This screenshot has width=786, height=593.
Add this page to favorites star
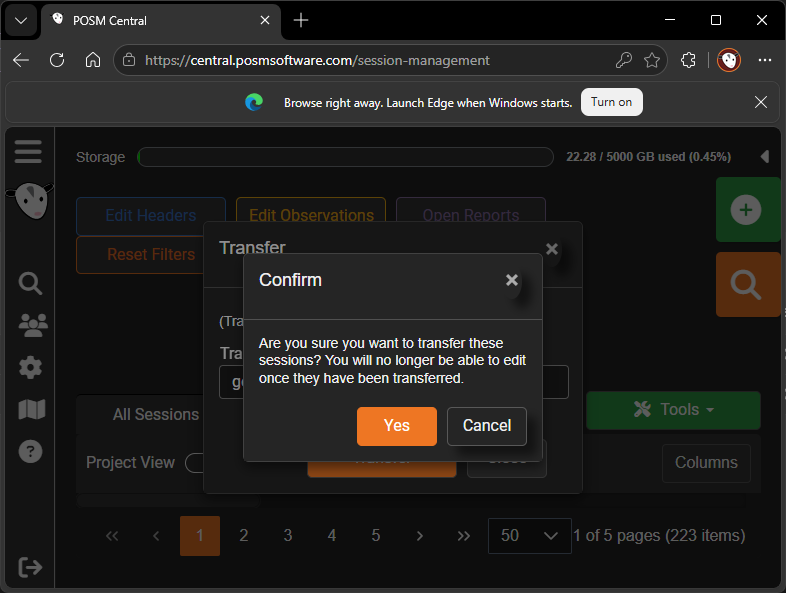point(652,60)
